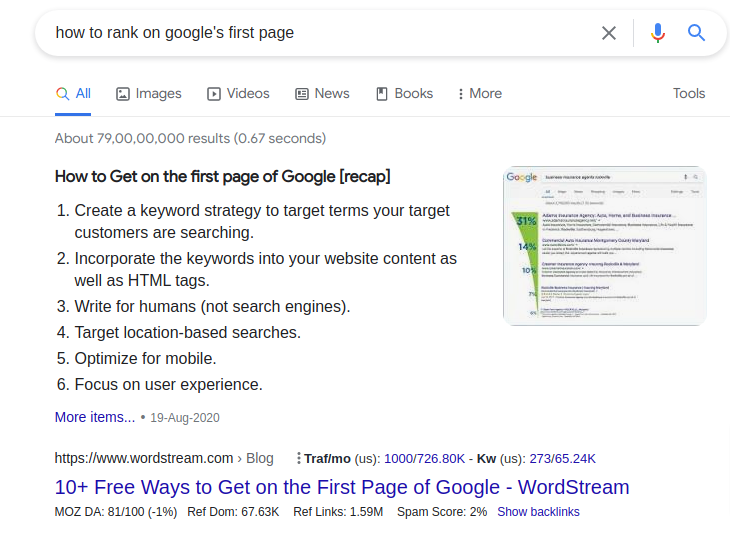Open the Books tab
This screenshot has width=730, height=533.
point(404,94)
